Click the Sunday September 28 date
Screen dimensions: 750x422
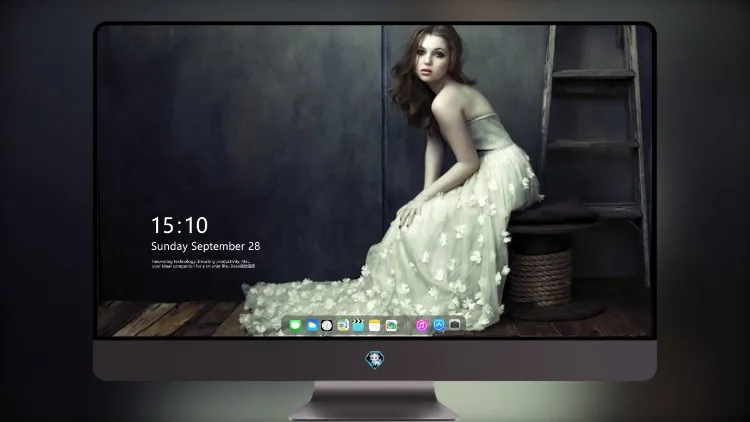pyautogui.click(x=206, y=246)
